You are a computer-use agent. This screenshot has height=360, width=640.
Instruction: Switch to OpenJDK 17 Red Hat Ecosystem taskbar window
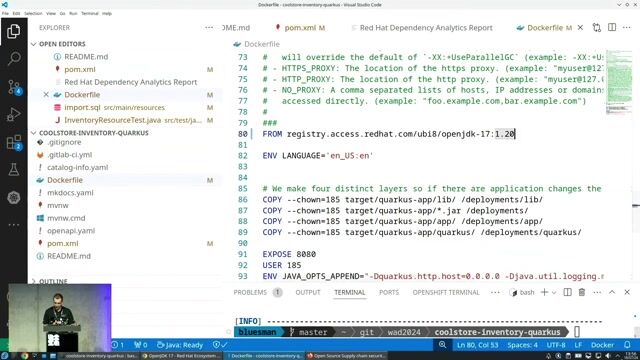[182, 356]
